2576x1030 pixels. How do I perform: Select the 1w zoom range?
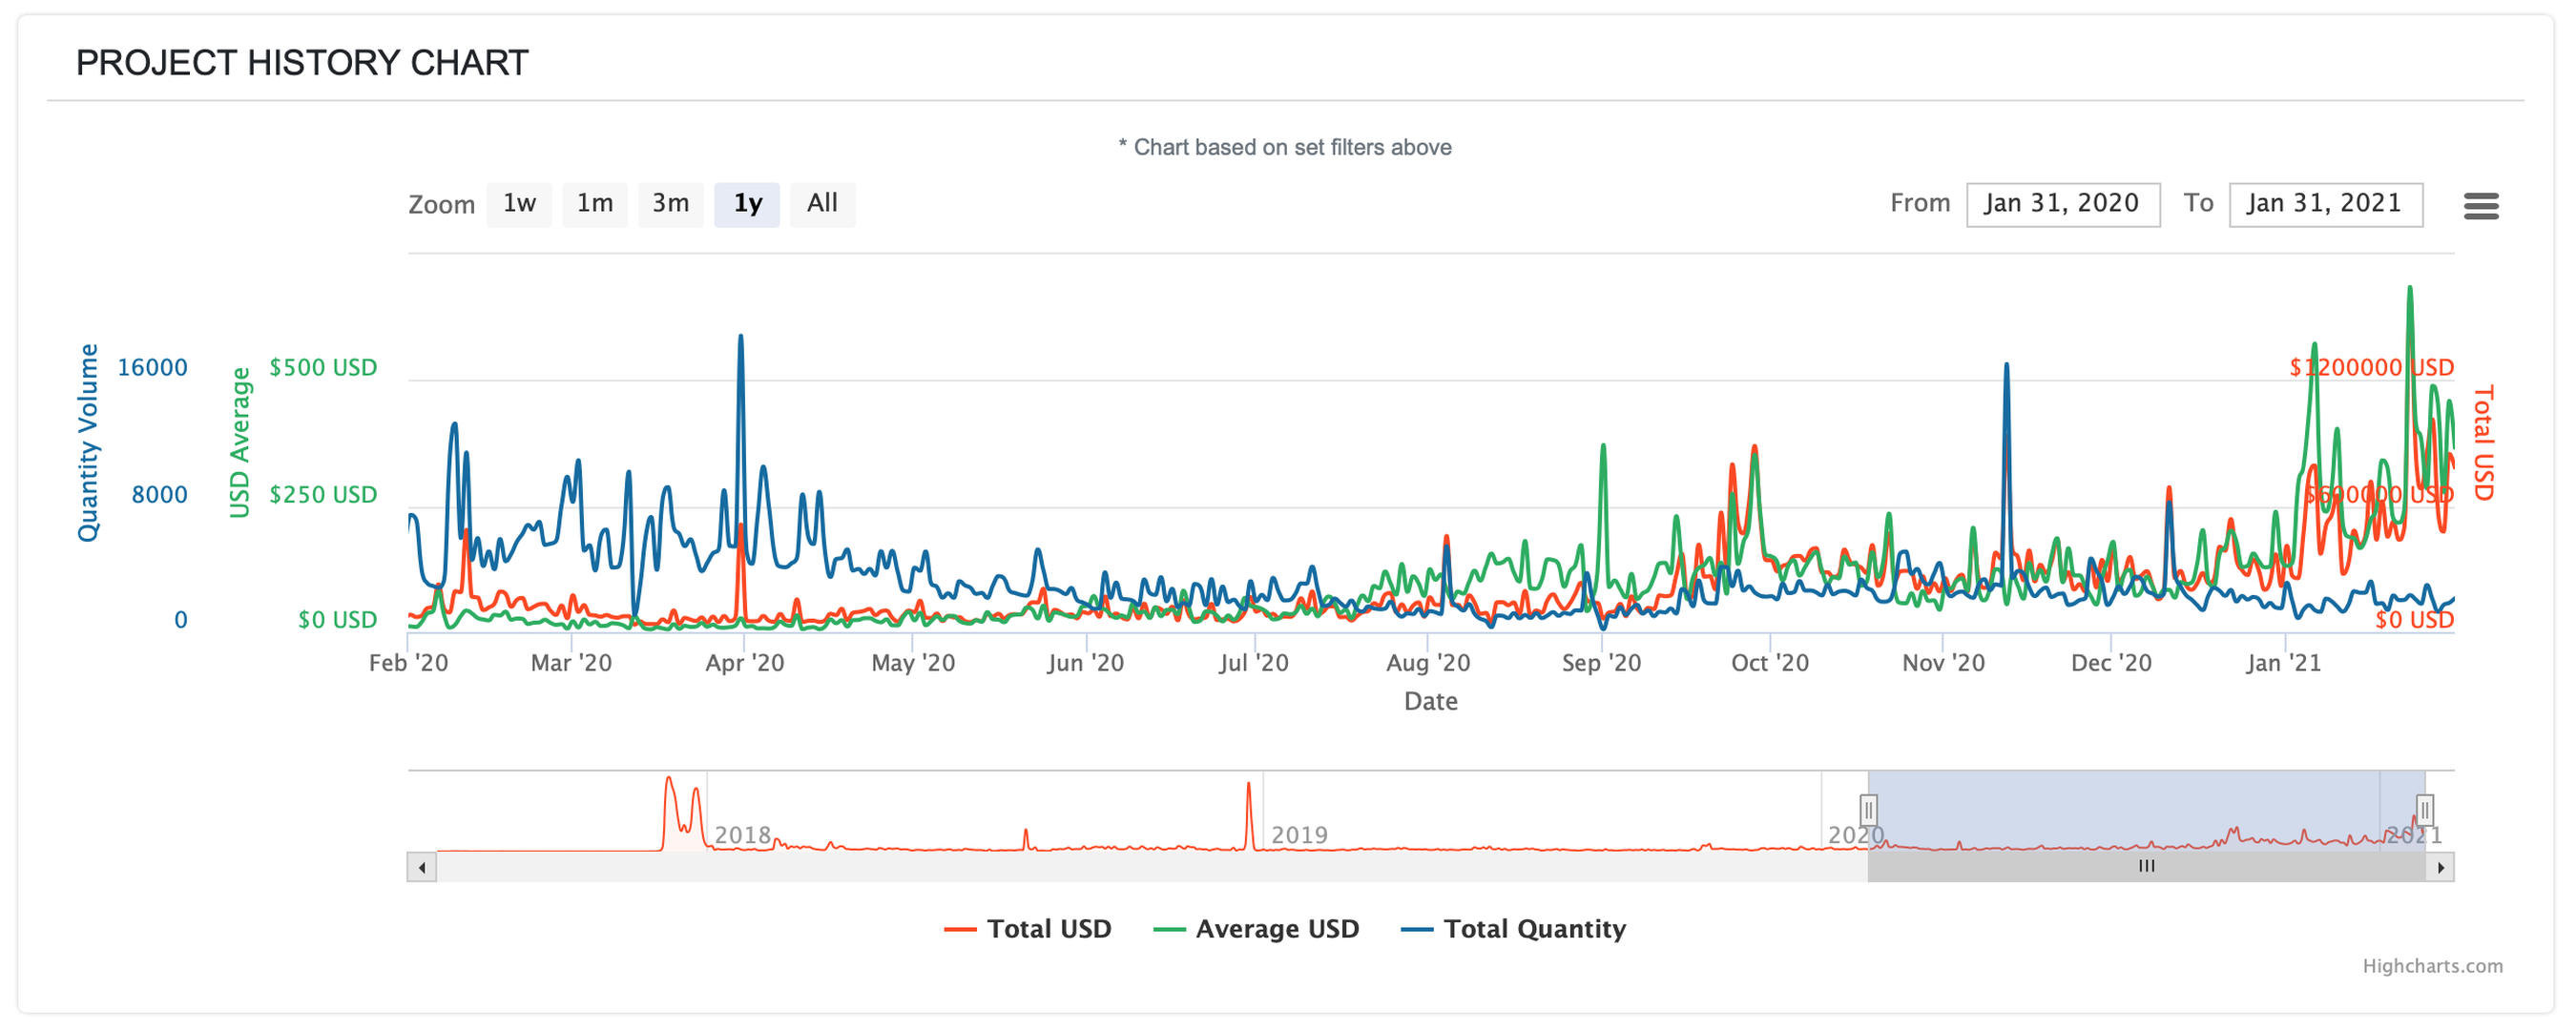click(519, 204)
